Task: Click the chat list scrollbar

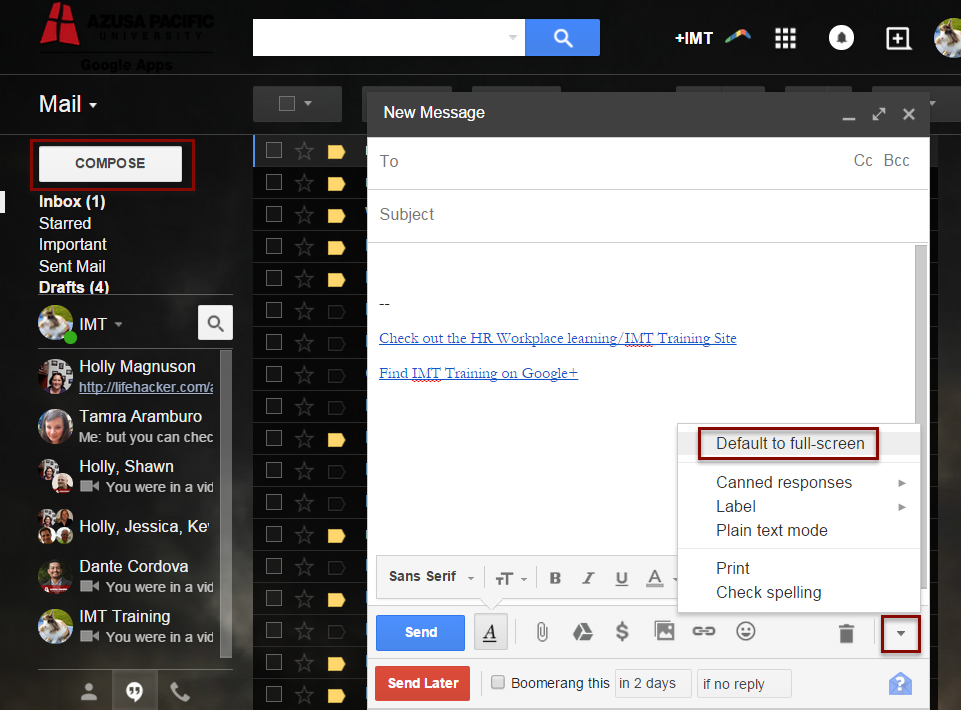Action: tap(226, 503)
